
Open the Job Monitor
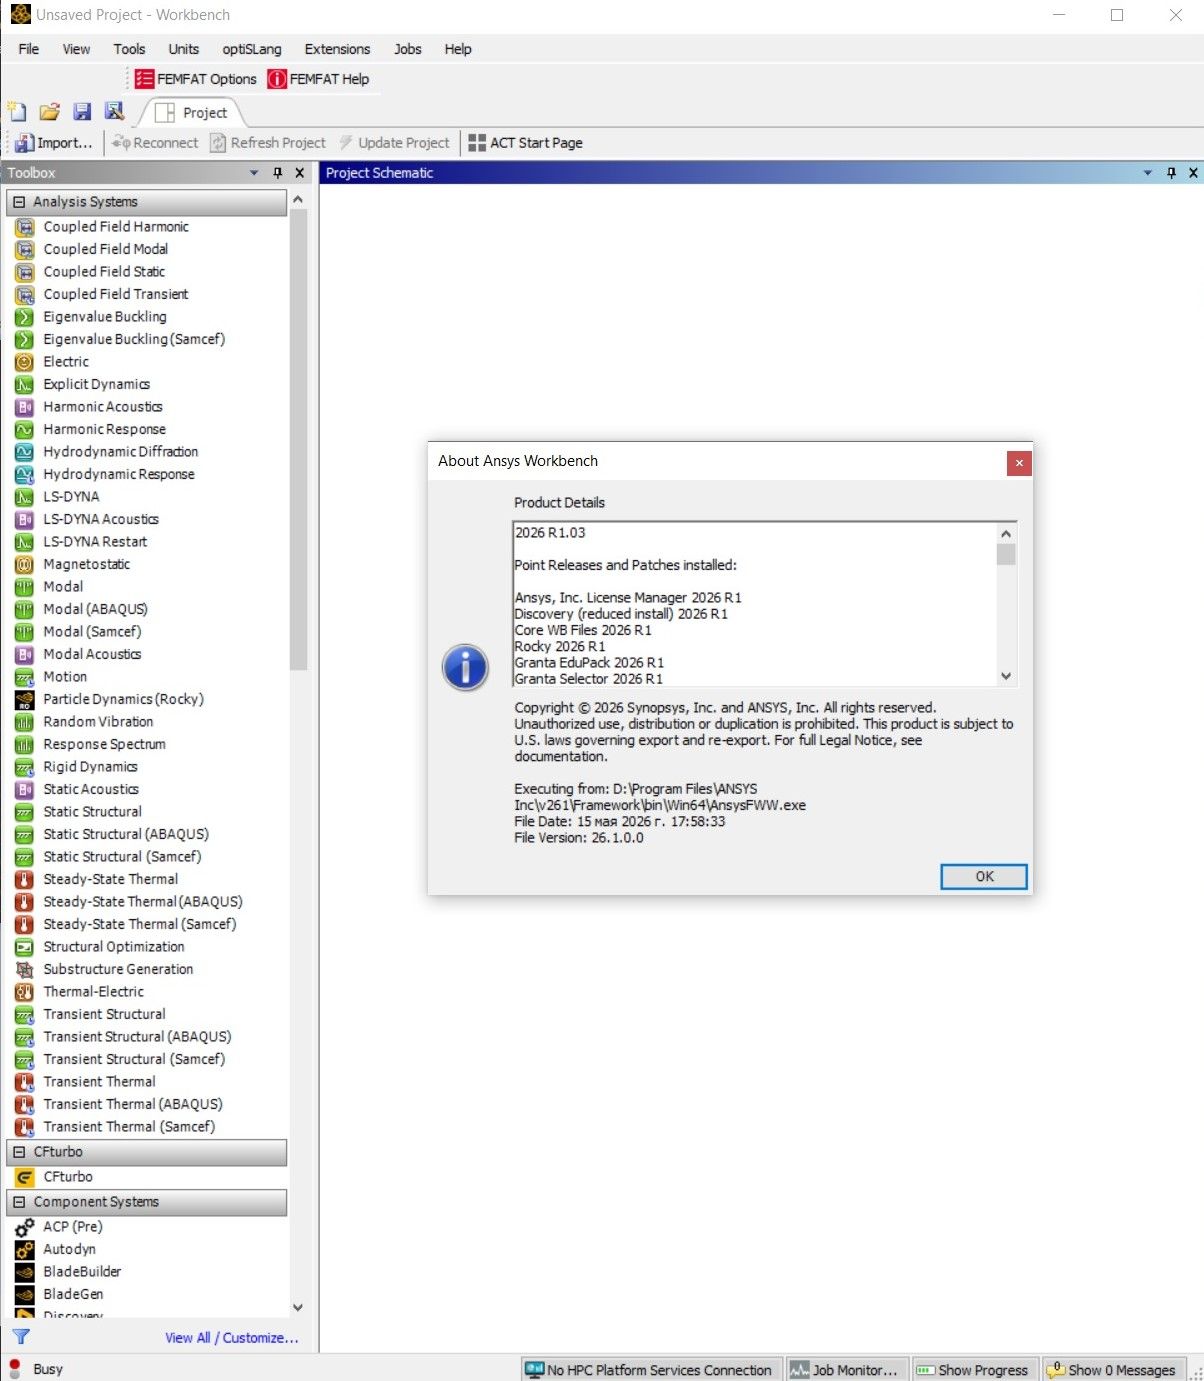(x=845, y=1370)
